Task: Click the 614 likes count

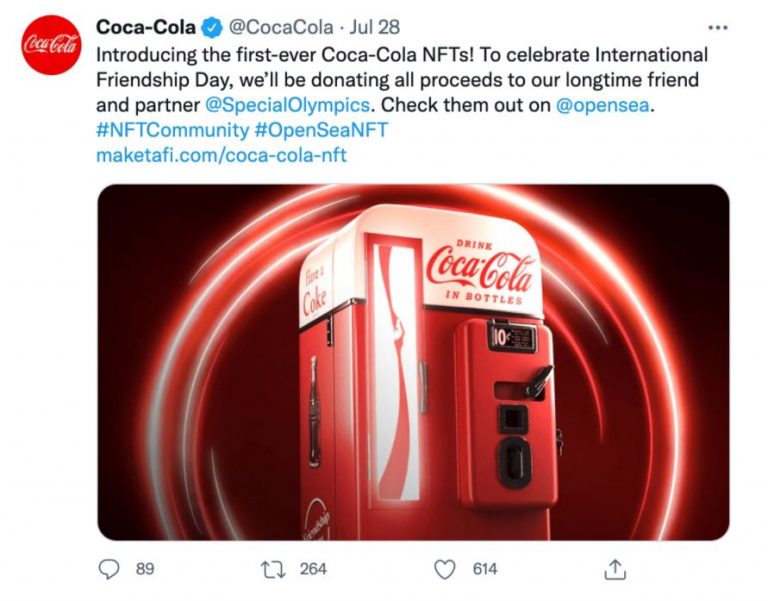Action: [485, 569]
